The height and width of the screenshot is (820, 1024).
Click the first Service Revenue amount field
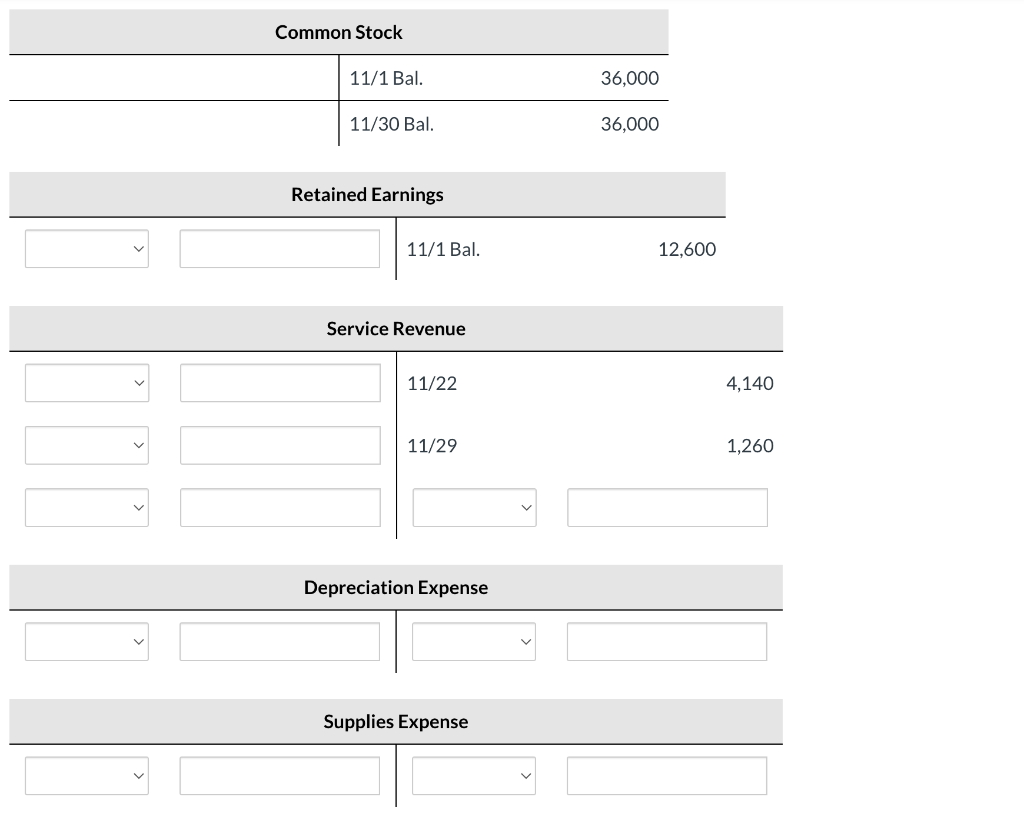tap(279, 382)
